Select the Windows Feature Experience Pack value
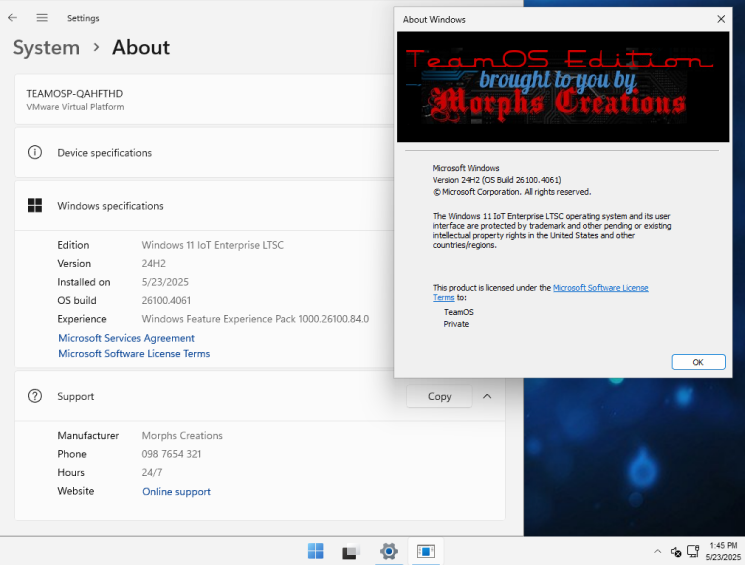The image size is (745, 565). coord(255,319)
